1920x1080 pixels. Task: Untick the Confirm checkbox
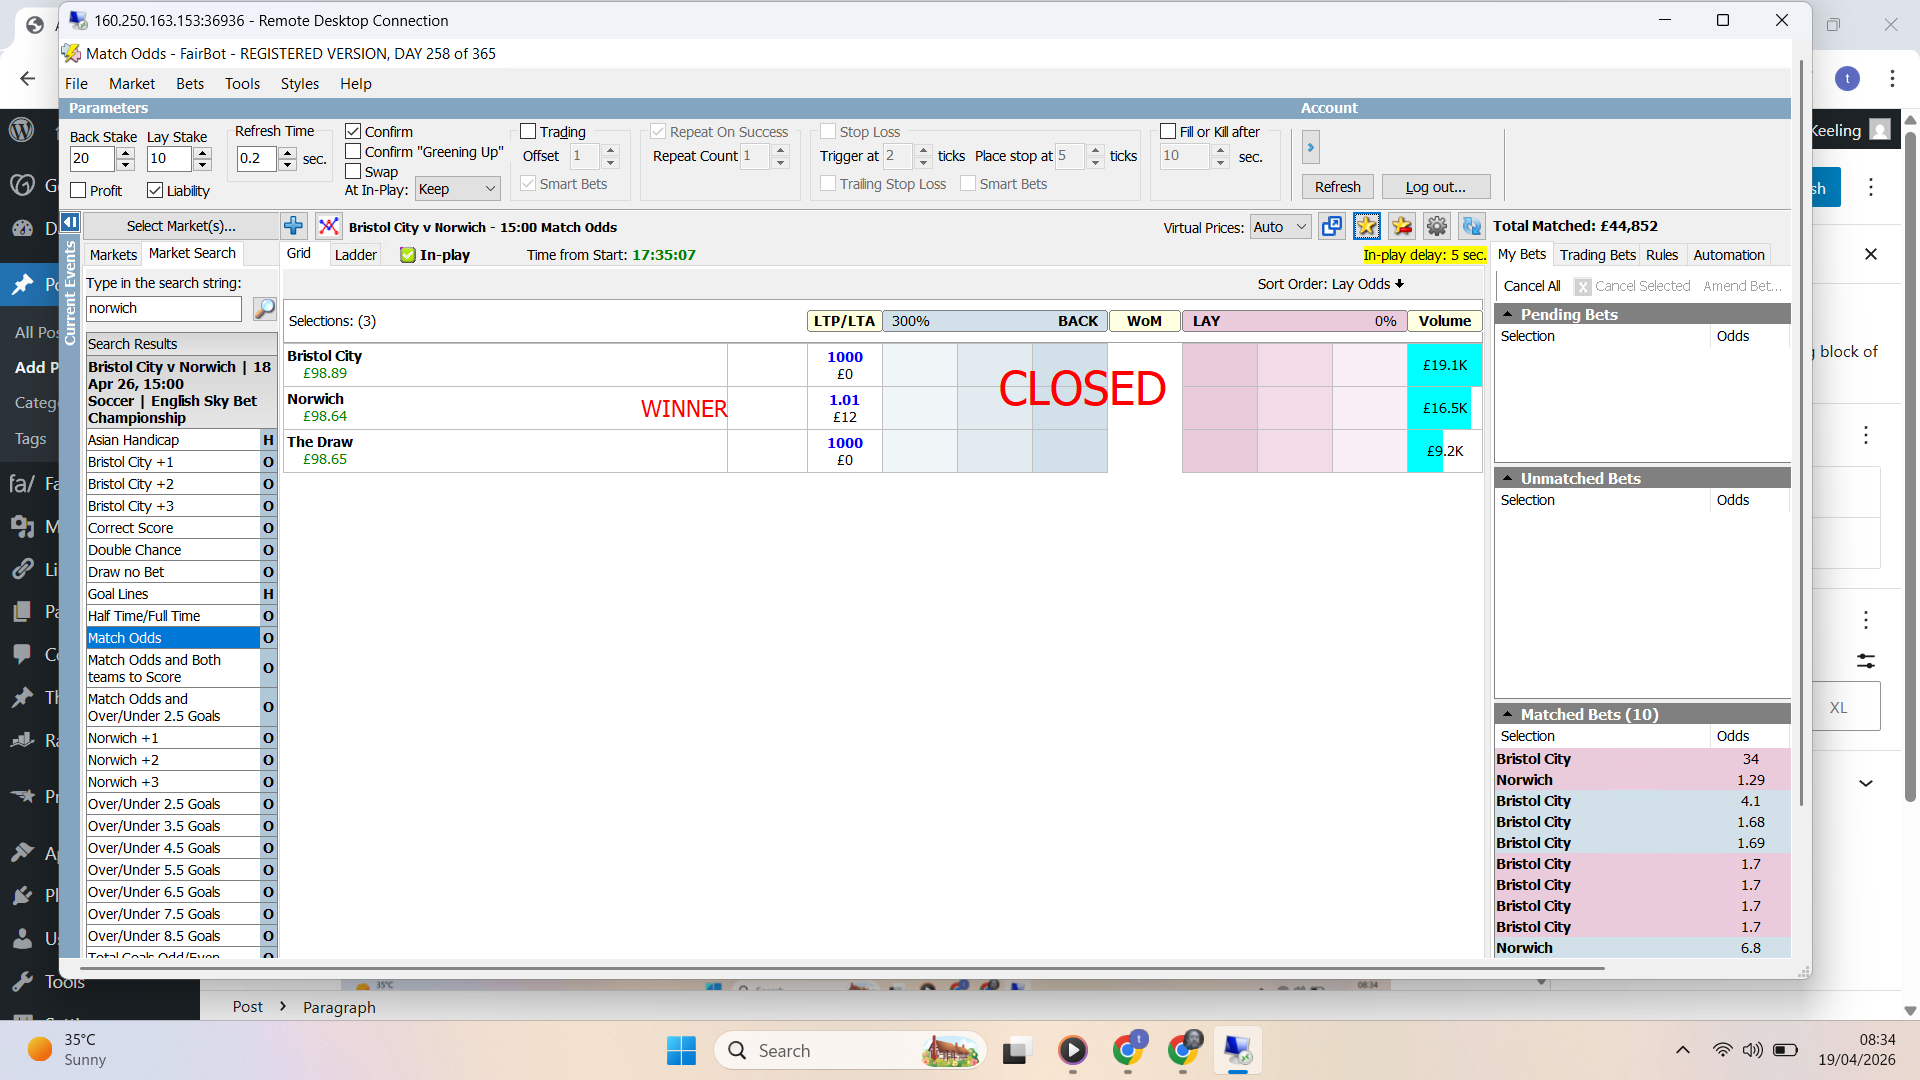point(353,132)
